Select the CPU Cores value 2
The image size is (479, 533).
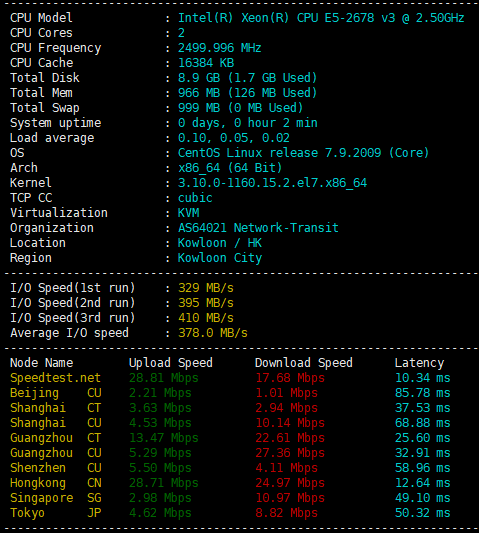point(182,33)
